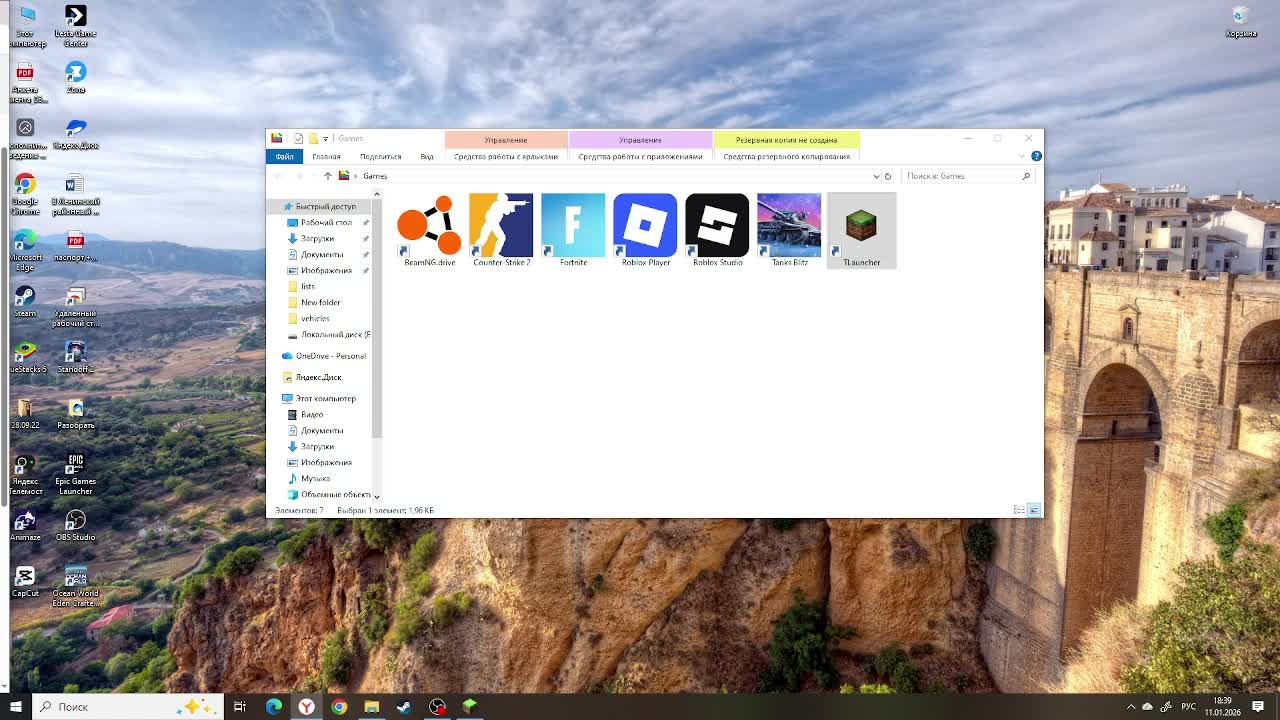Select Яндекс.Диск in navigation pane
The height and width of the screenshot is (720, 1280).
coord(318,377)
